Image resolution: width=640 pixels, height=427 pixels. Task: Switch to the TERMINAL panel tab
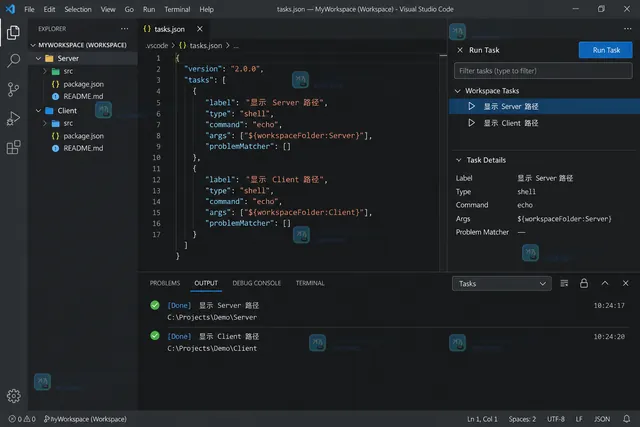(x=310, y=283)
